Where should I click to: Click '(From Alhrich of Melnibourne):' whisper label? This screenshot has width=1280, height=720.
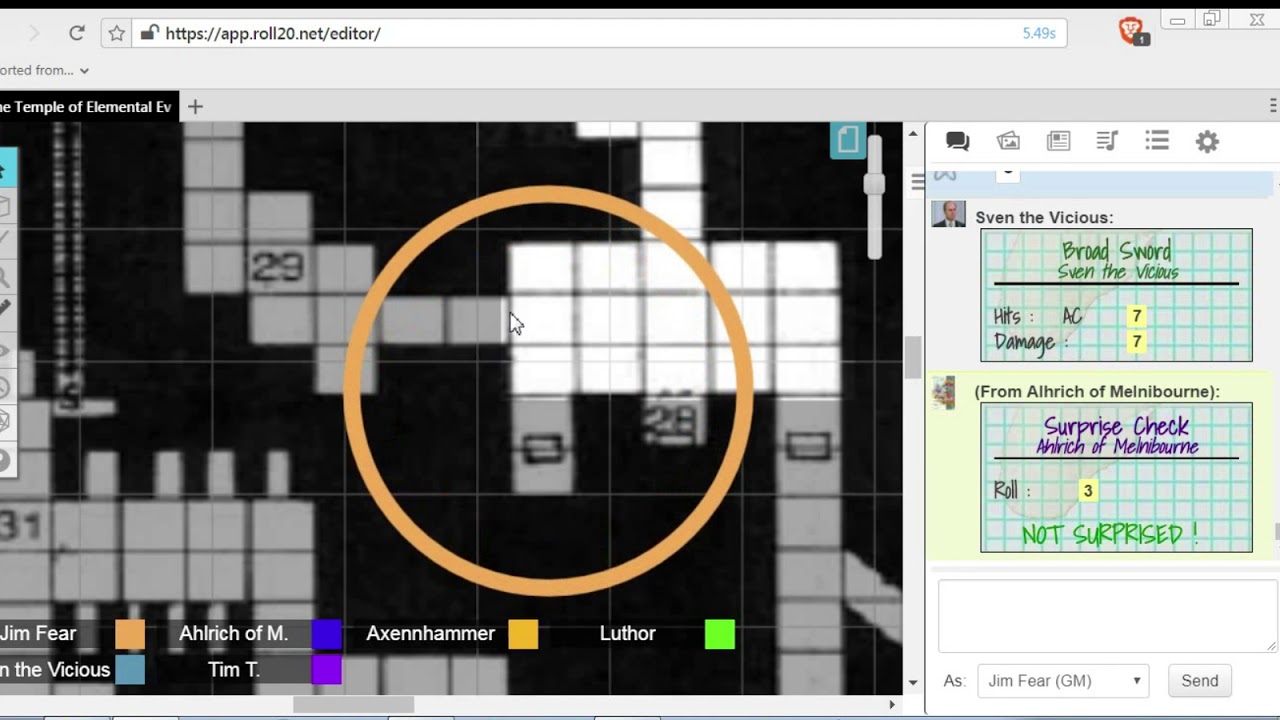click(x=1097, y=392)
